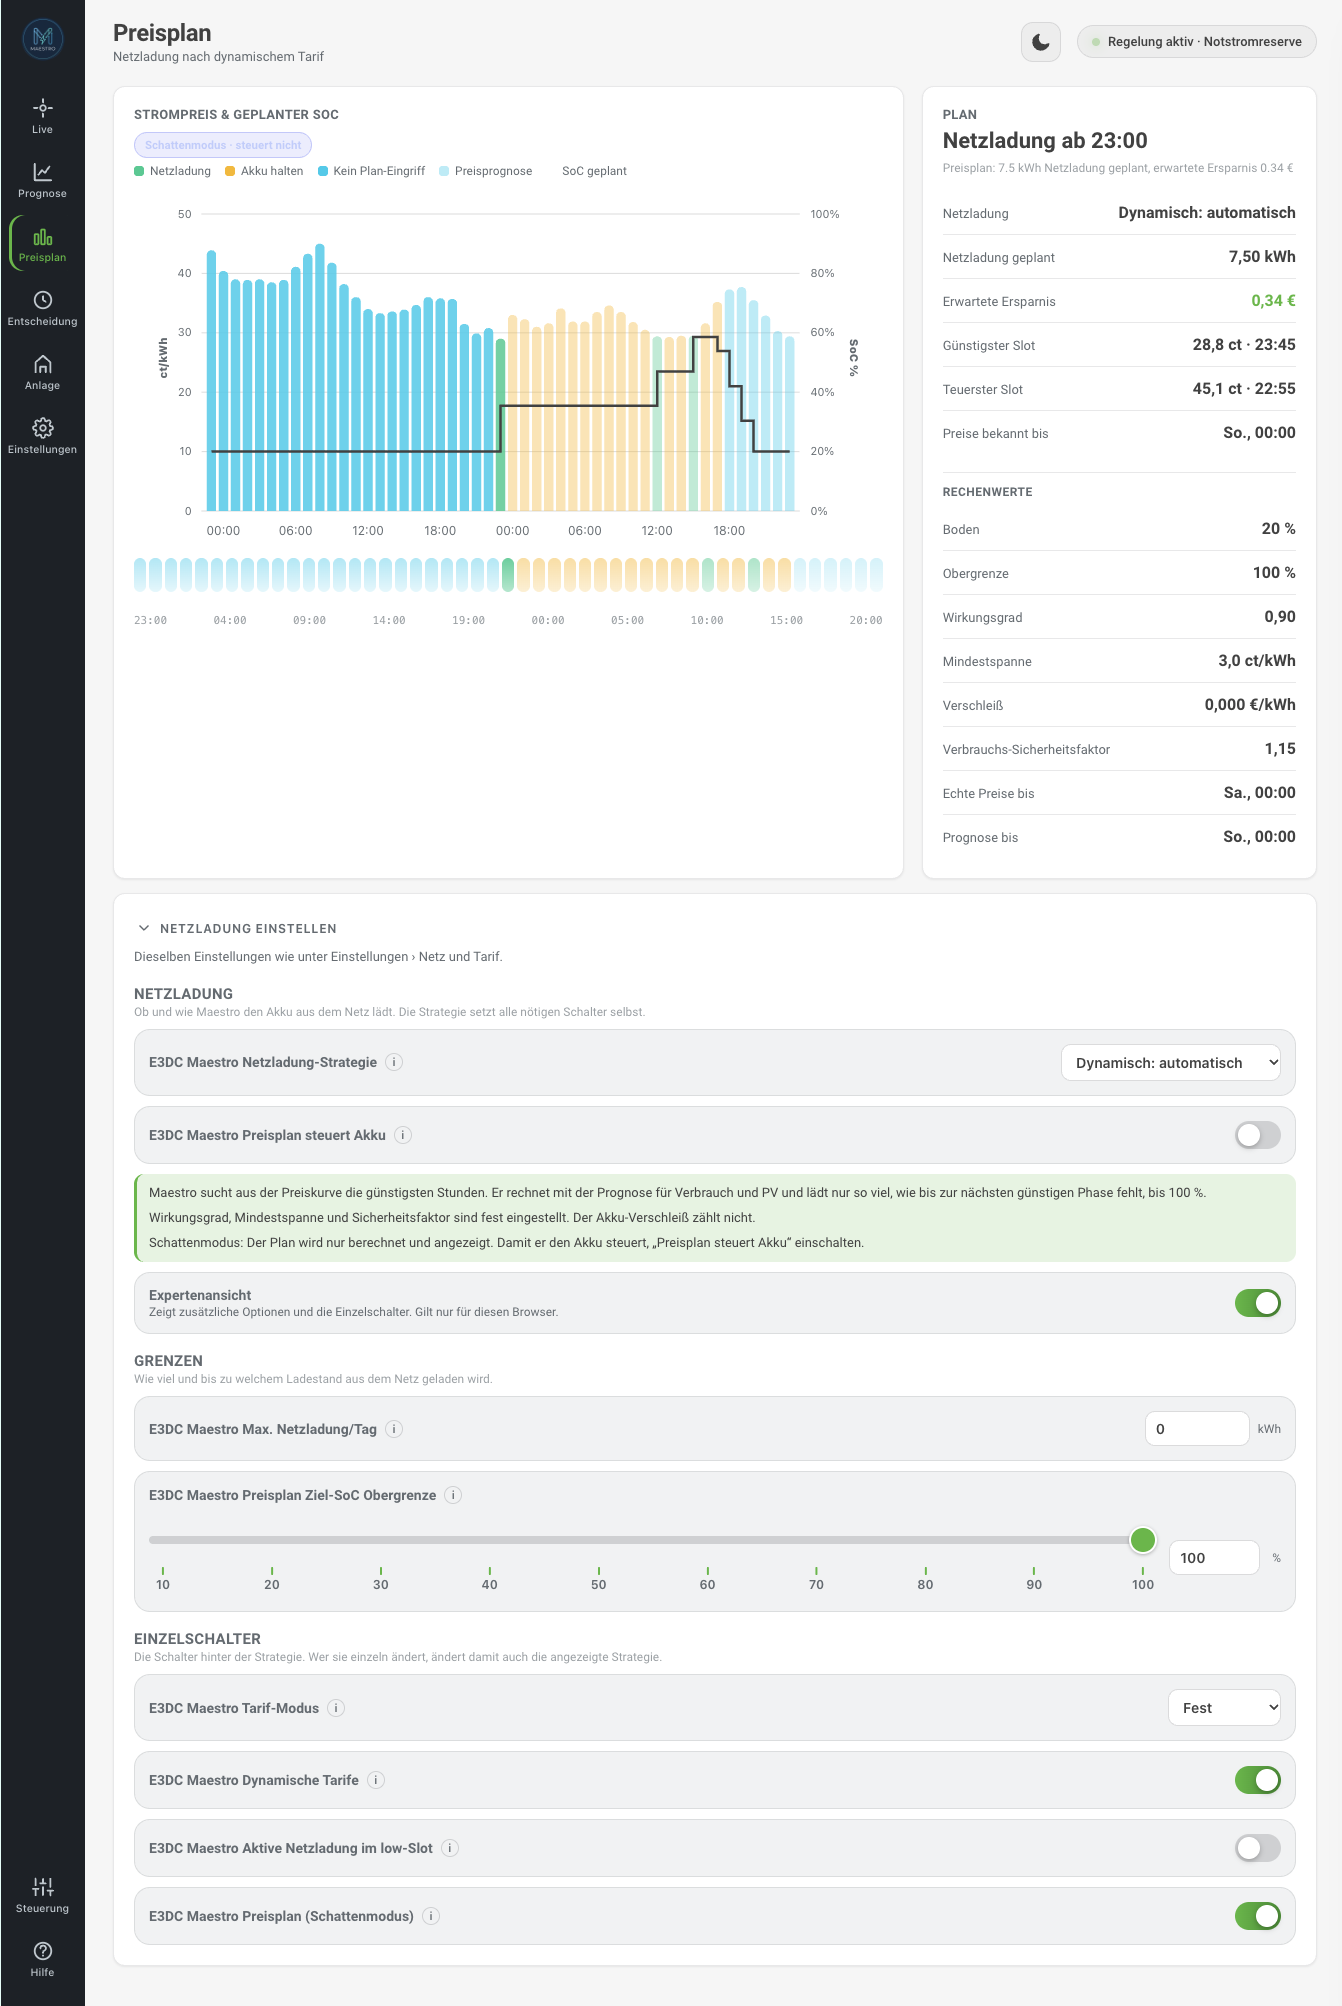Show info for Preisplan steuert Akku
1342x2006 pixels.
pos(403,1135)
